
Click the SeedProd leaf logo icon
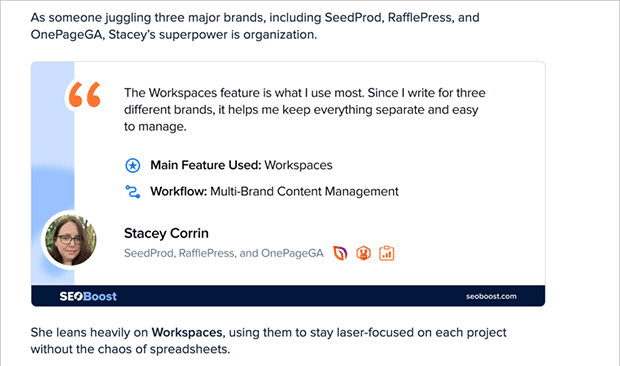click(x=340, y=253)
